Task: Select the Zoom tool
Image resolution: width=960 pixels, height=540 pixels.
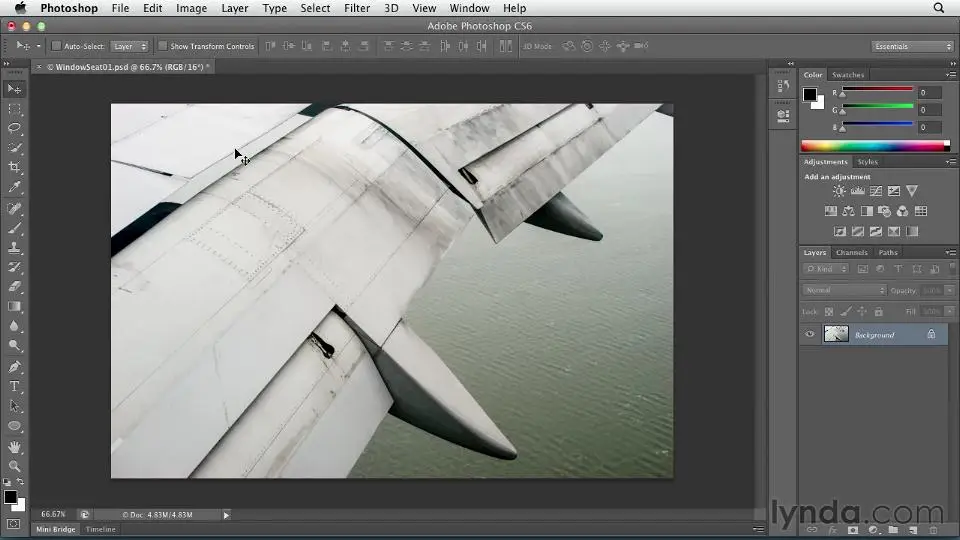Action: tap(15, 466)
